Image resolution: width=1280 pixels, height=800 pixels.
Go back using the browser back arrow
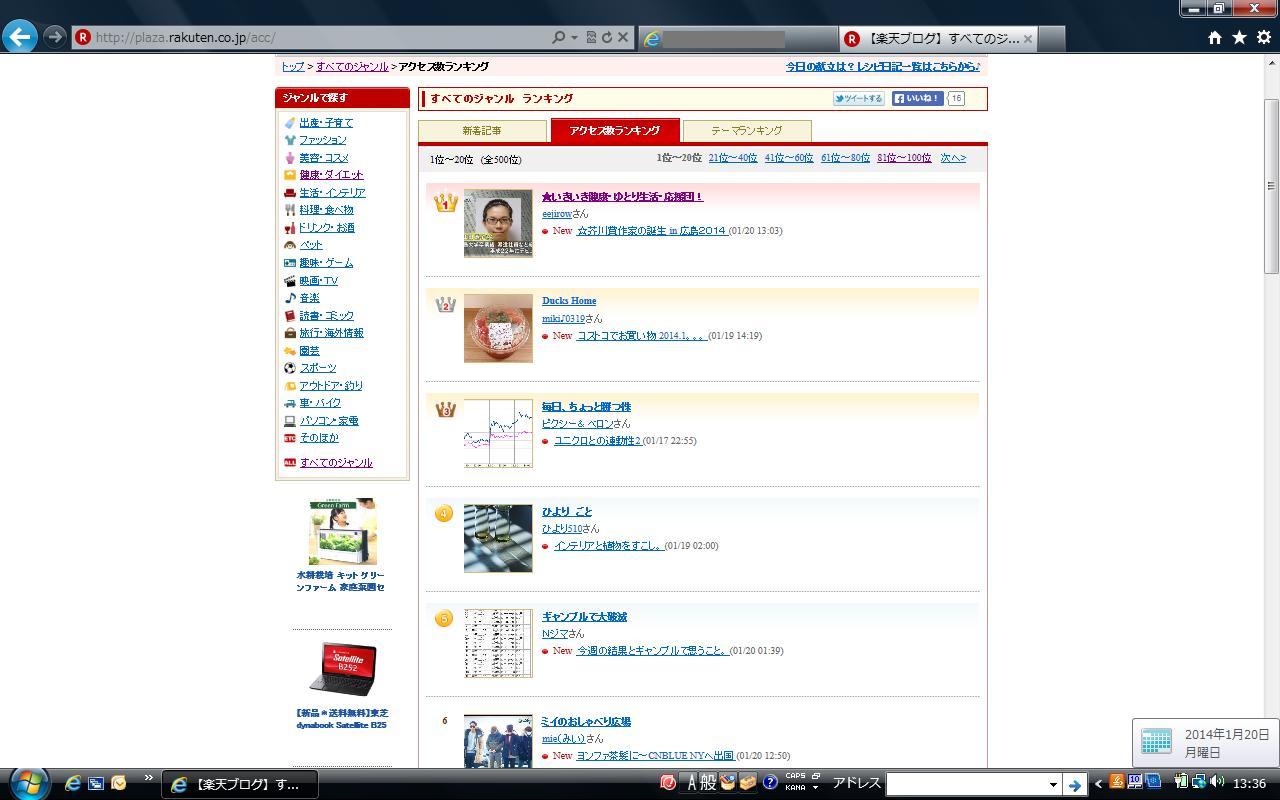click(x=20, y=37)
